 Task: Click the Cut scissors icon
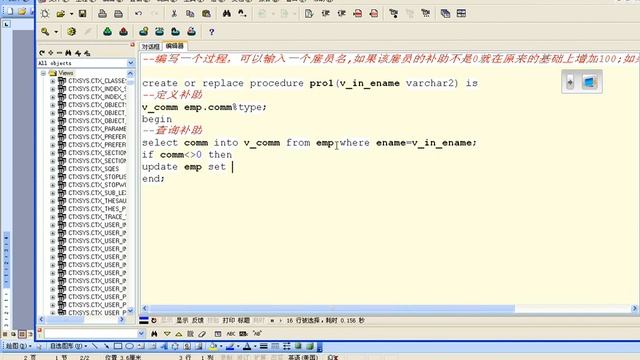click(x=174, y=14)
